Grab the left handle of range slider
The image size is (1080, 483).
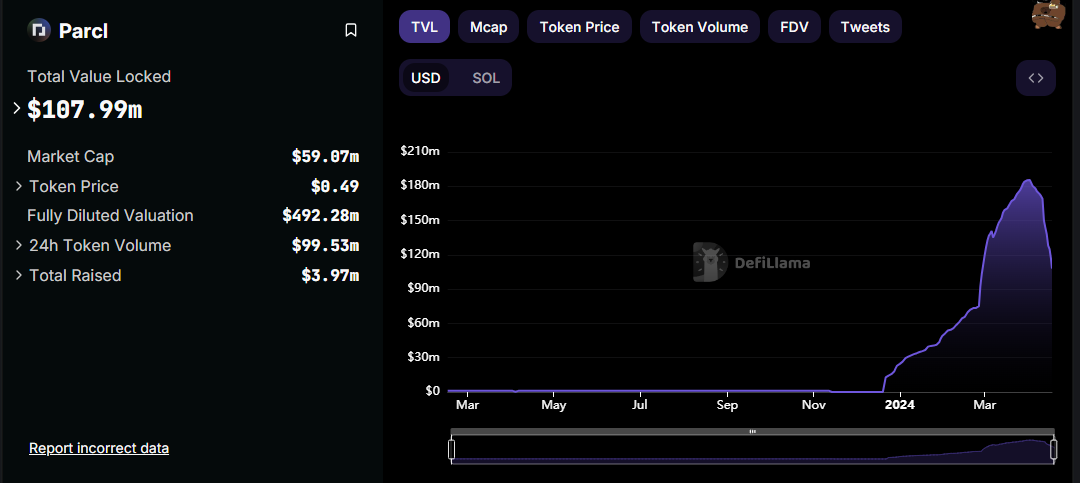452,450
